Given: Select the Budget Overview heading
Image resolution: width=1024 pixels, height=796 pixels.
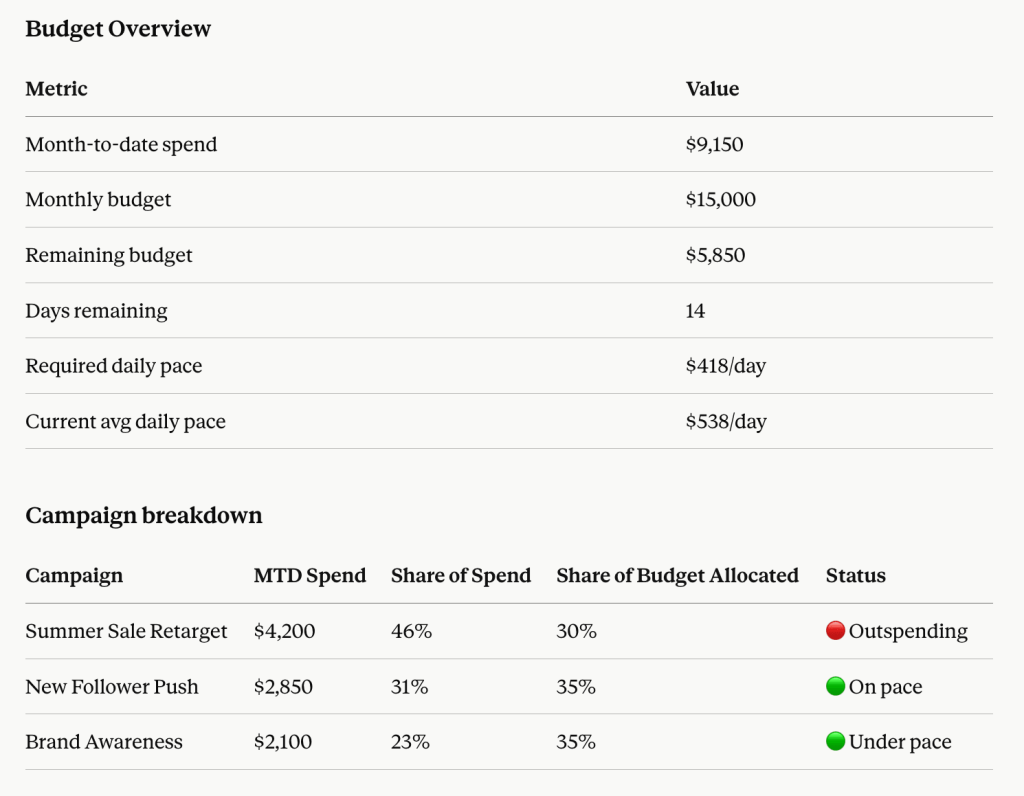Looking at the screenshot, I should click(x=118, y=29).
